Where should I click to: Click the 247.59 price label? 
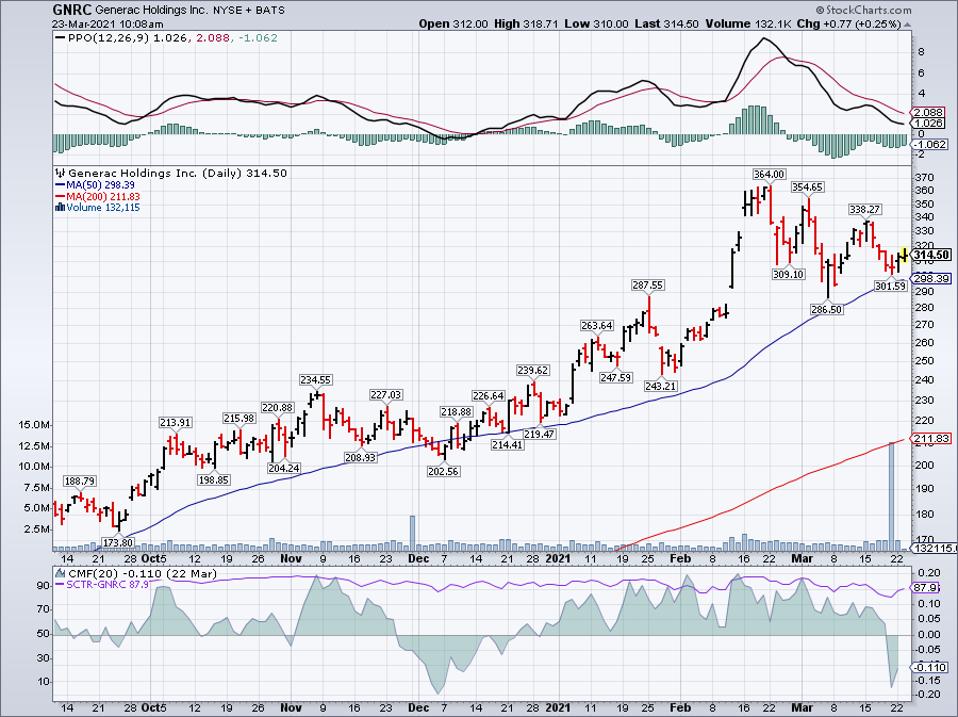click(x=615, y=377)
